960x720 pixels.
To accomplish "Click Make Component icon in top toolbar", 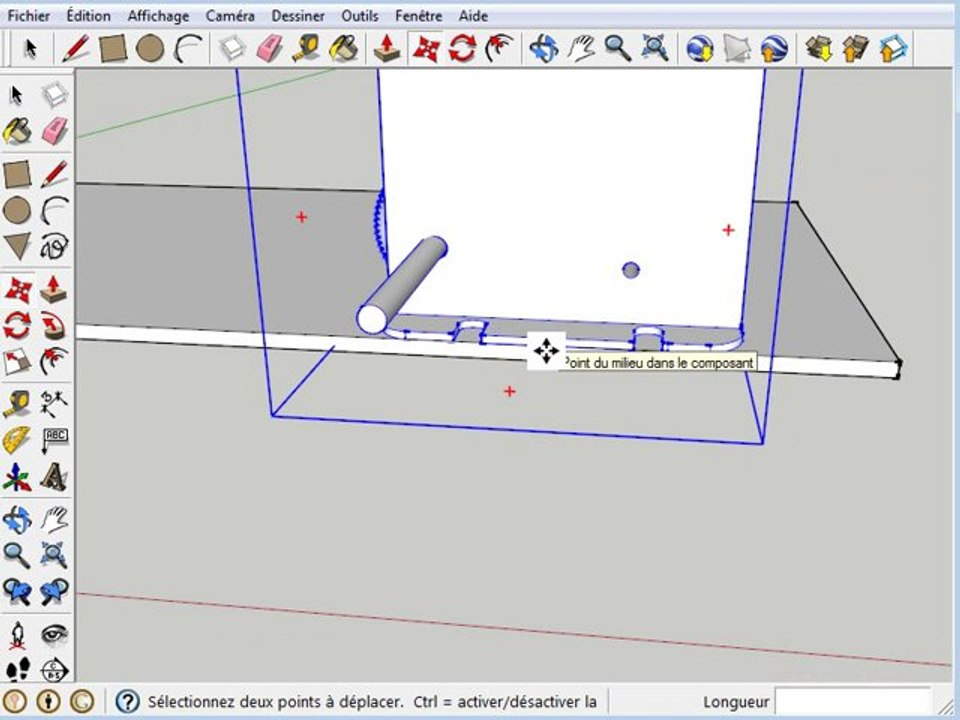I will (233, 48).
